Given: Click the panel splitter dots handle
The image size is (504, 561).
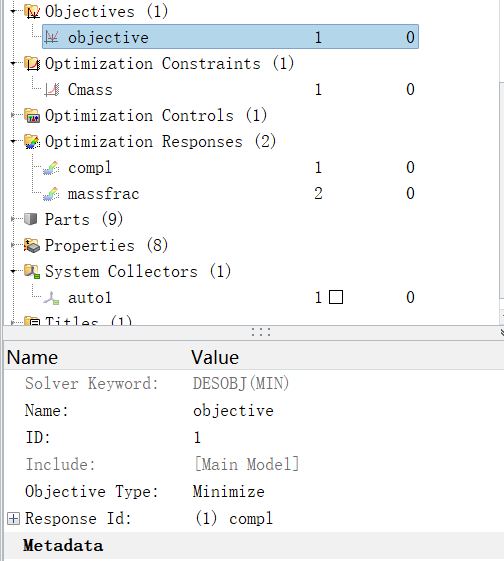Looking at the screenshot, I should pyautogui.click(x=261, y=332).
